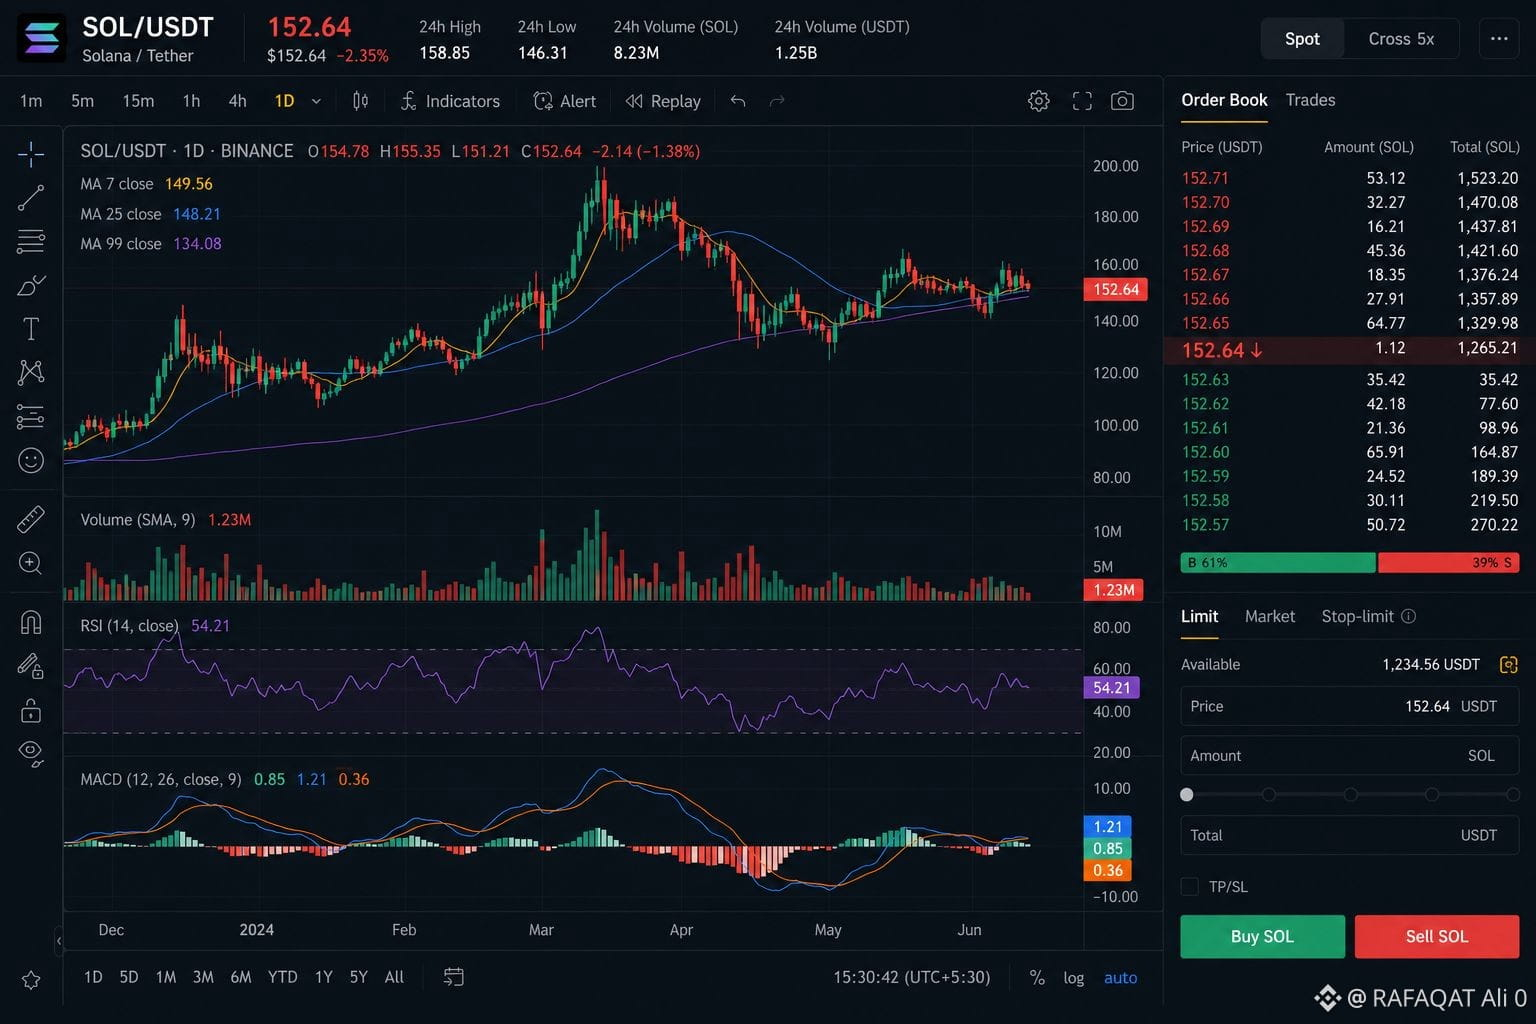
Task: Collapse the chart's left side panel arrow
Action: click(59, 940)
